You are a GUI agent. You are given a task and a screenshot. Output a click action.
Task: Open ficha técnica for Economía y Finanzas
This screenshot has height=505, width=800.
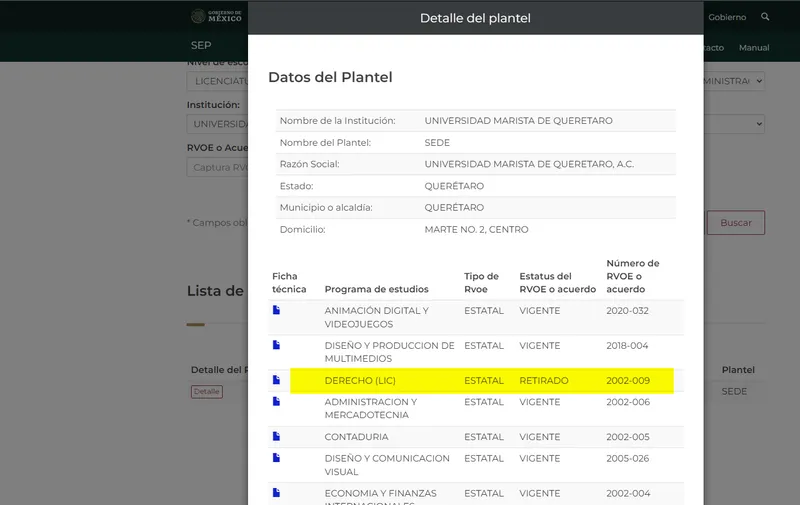[x=276, y=493]
